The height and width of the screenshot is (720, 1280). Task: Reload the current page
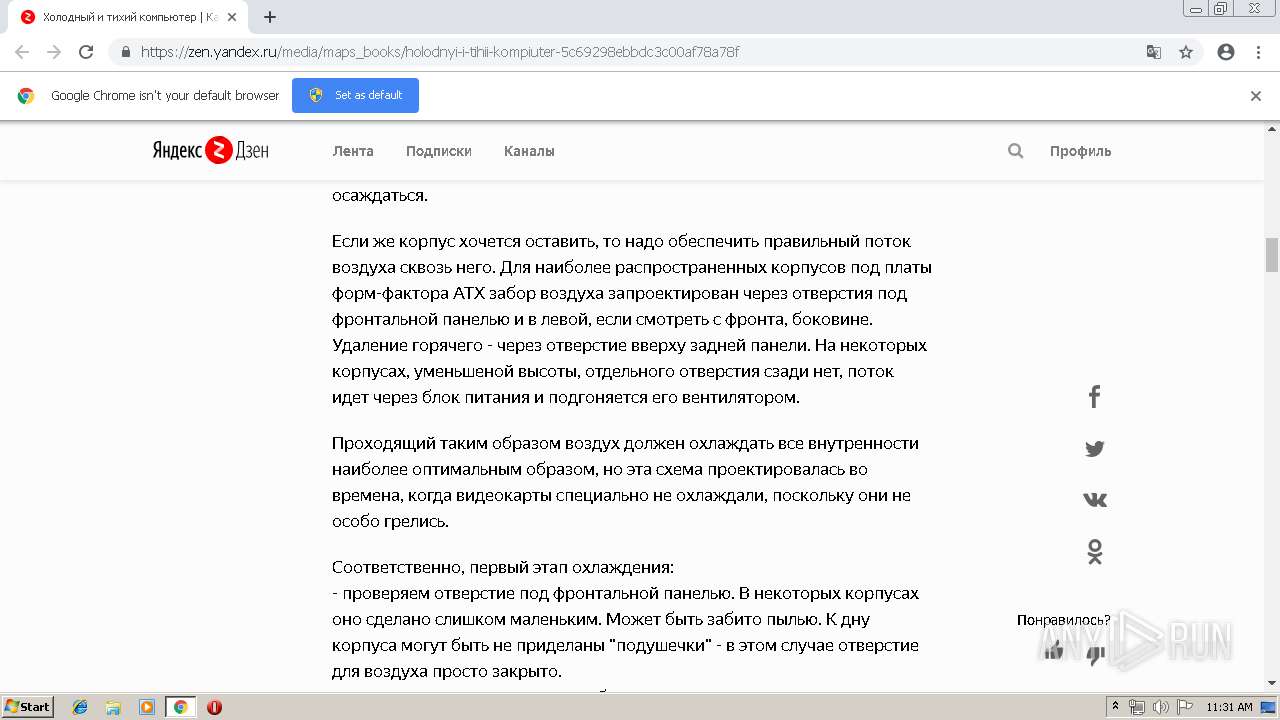[x=86, y=52]
